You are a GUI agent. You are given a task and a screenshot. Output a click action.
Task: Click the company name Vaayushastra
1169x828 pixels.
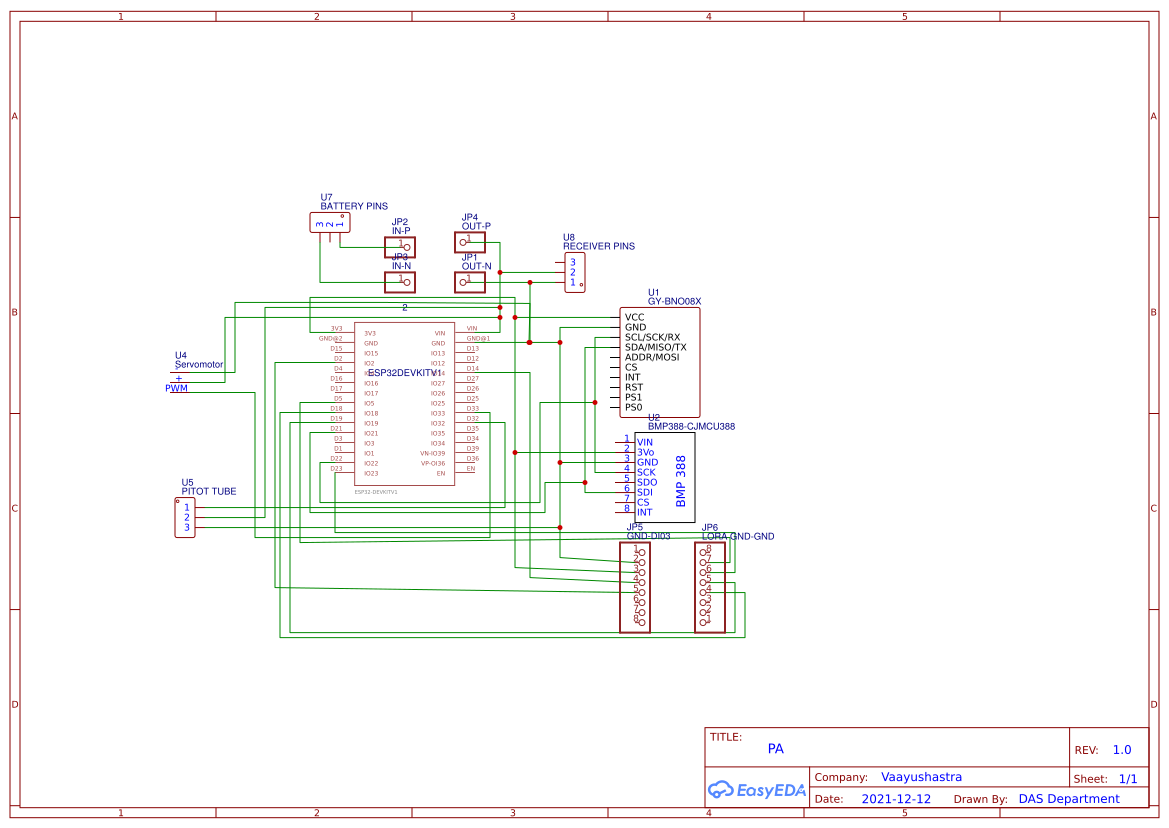click(x=921, y=777)
